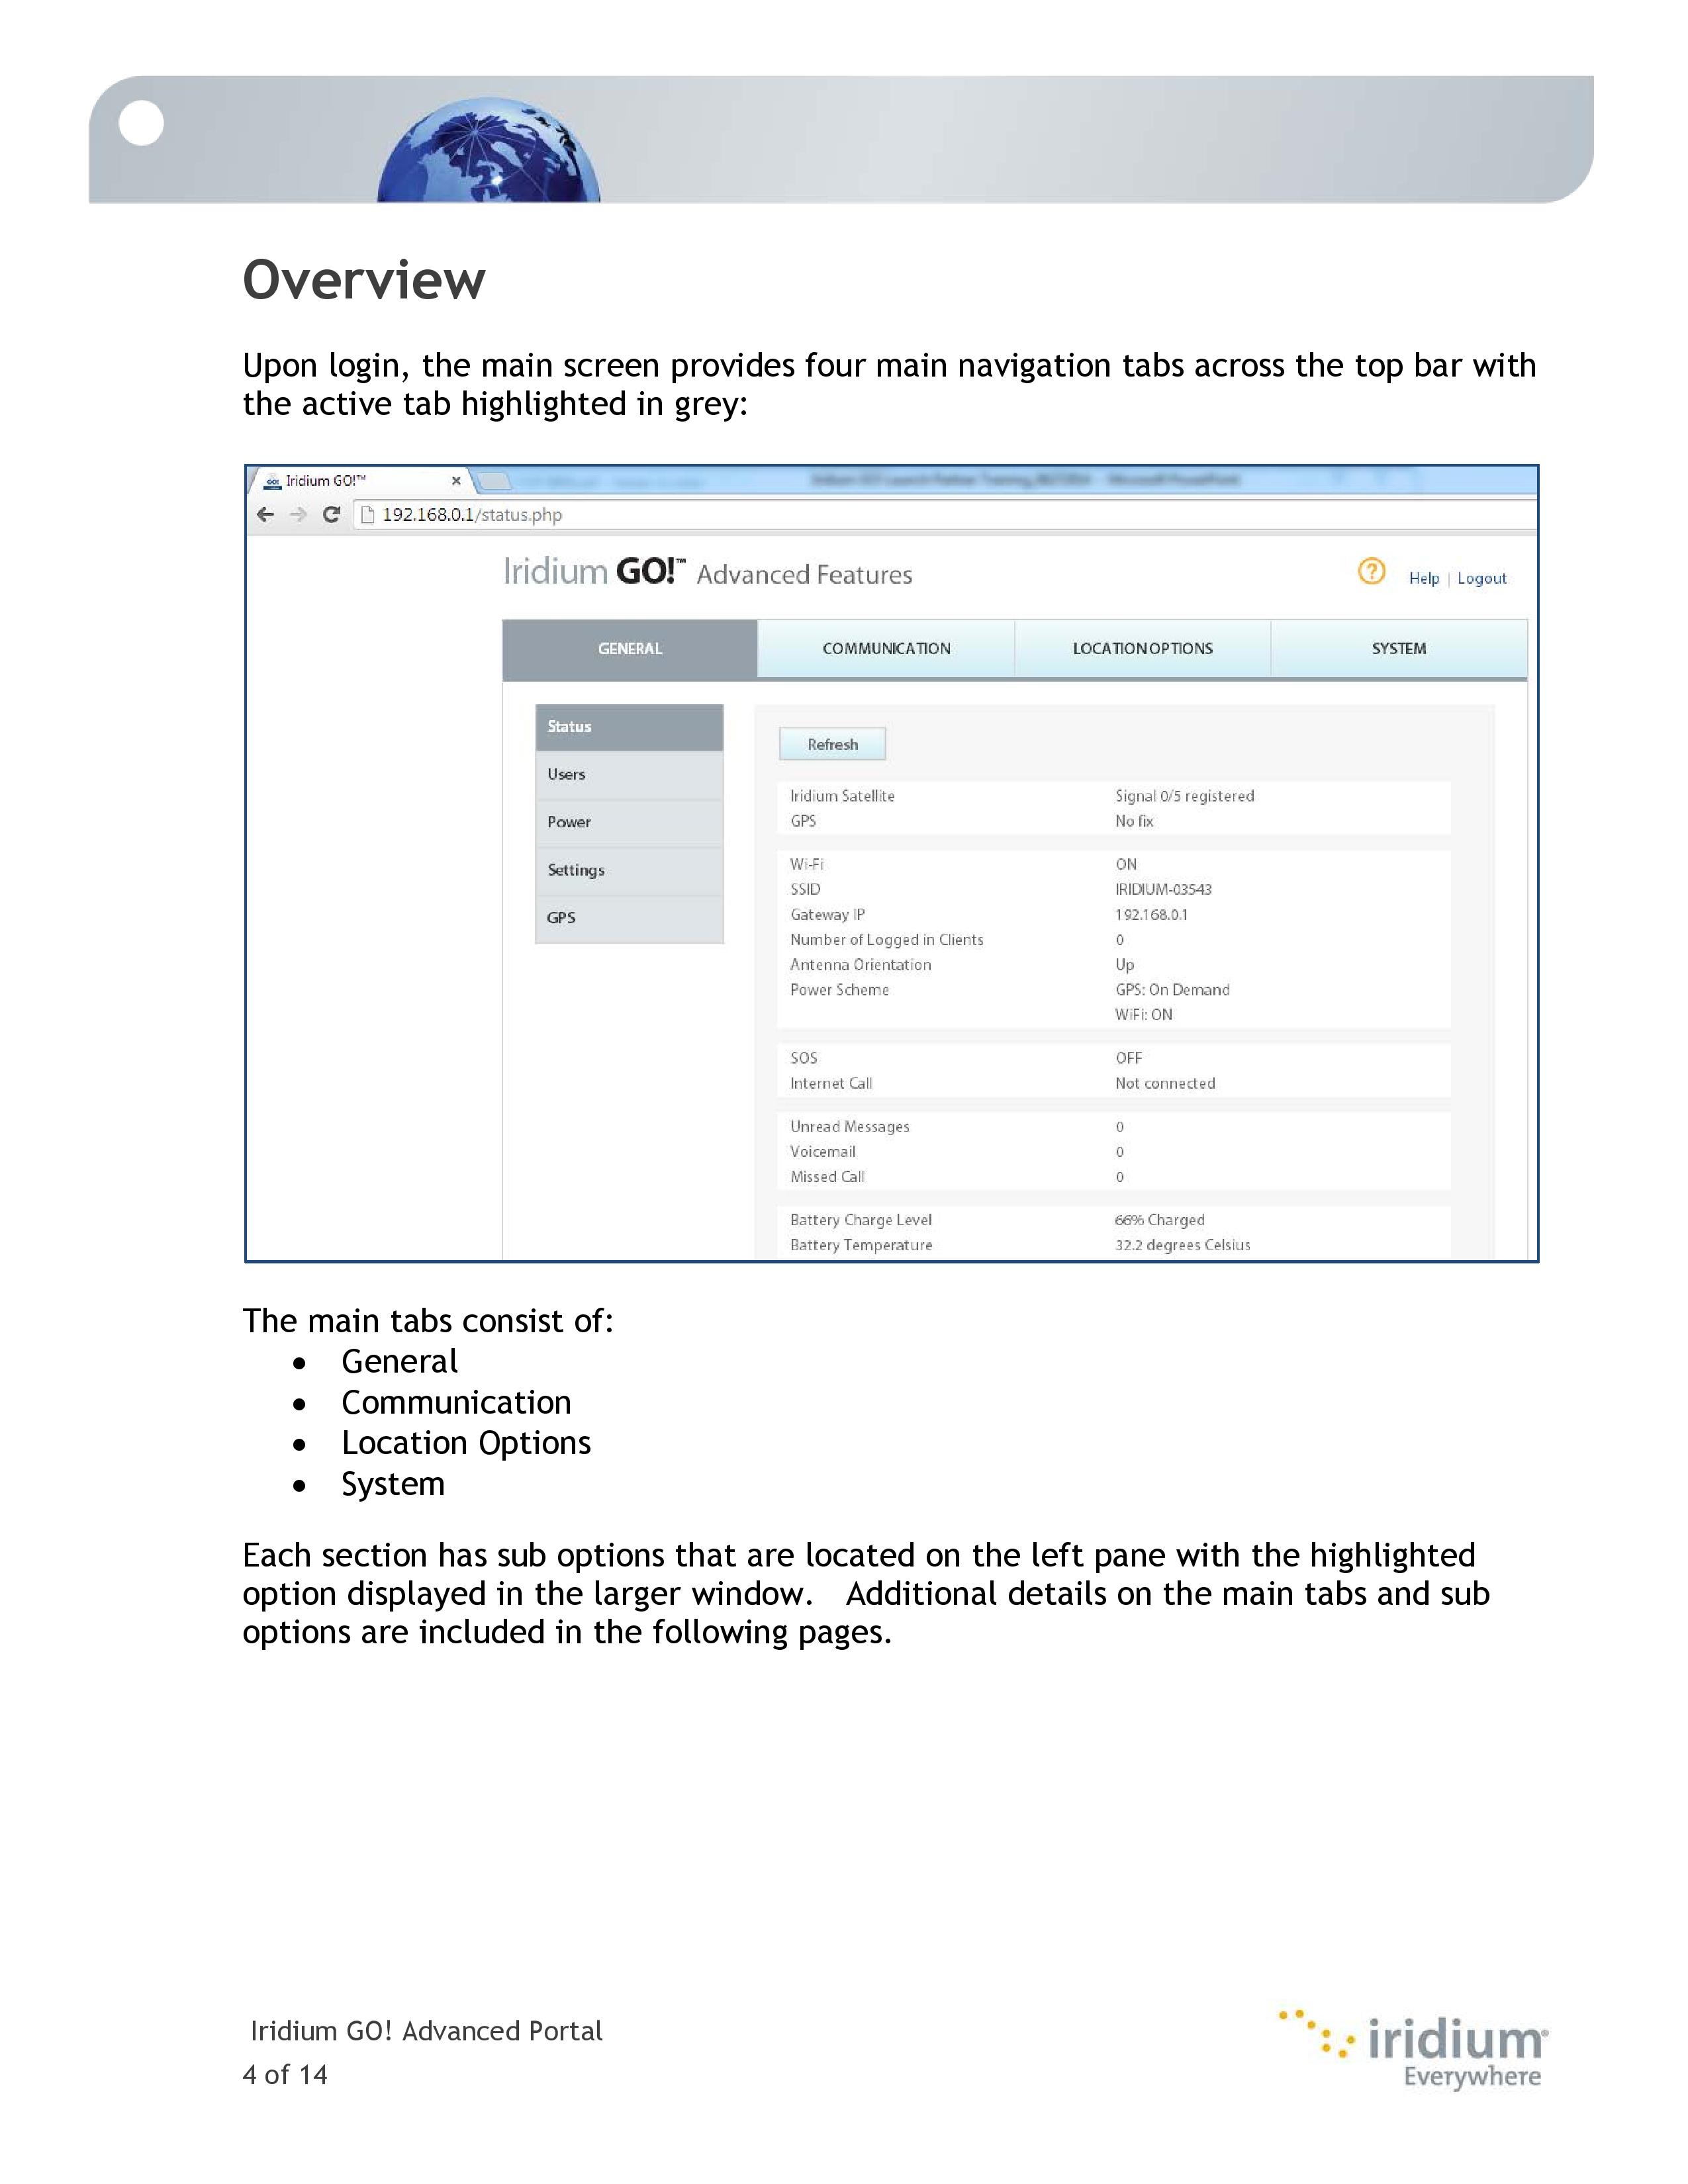Click the 'Not connected' Internet Call value
The width and height of the screenshot is (1688, 2184).
(1165, 1084)
